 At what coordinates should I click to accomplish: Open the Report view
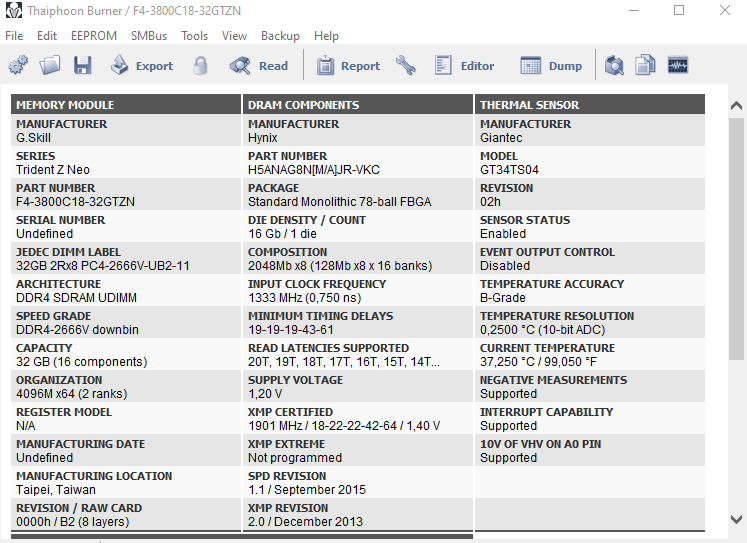[348, 65]
